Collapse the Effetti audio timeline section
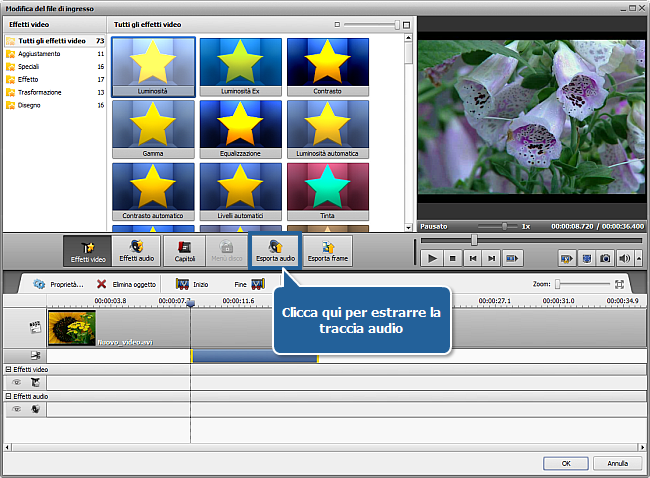This screenshot has height=478, width=650. (8, 396)
